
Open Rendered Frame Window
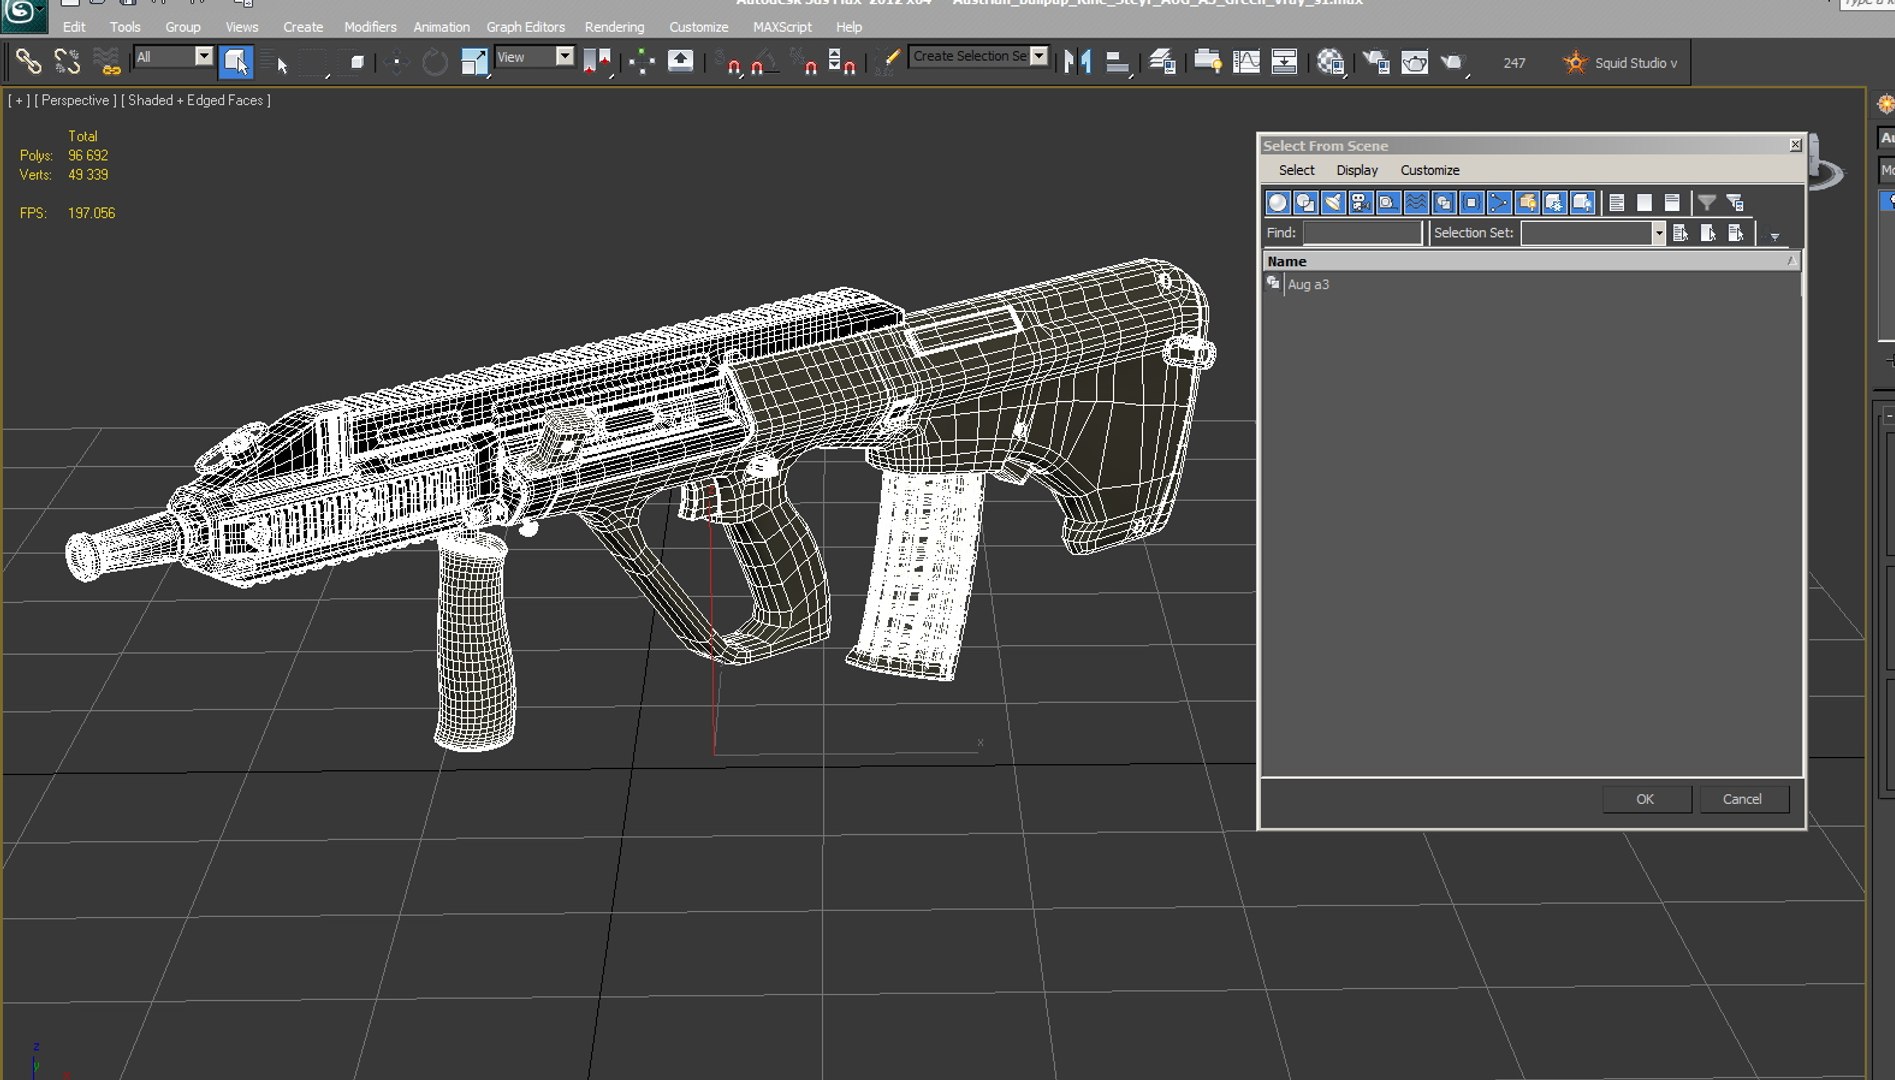pos(1414,62)
